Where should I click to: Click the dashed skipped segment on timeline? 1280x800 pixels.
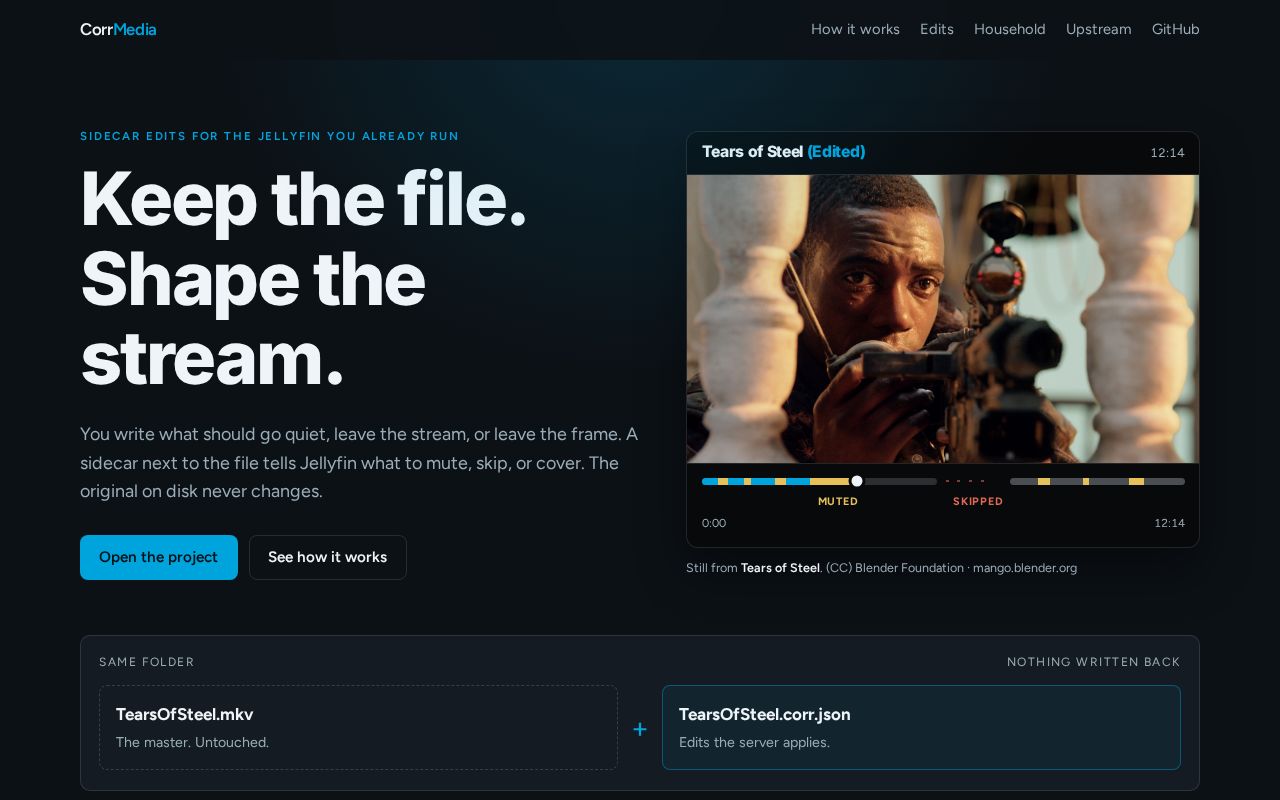pyautogui.click(x=966, y=481)
